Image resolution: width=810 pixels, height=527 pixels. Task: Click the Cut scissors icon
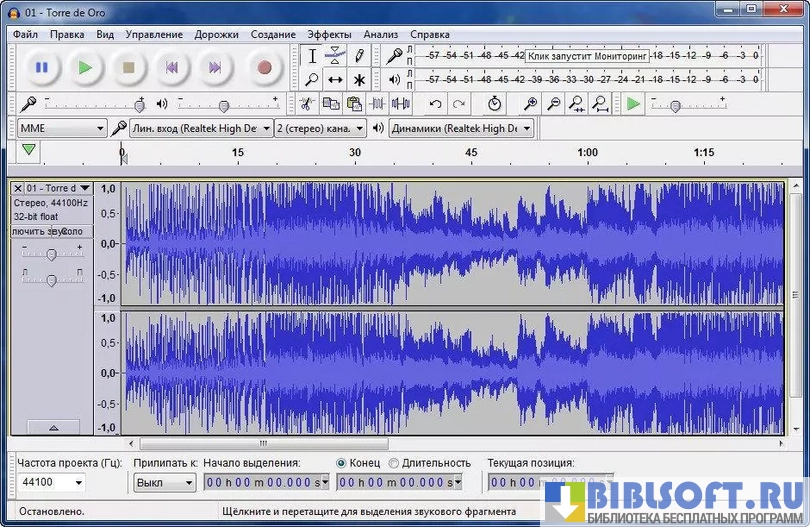pos(305,104)
